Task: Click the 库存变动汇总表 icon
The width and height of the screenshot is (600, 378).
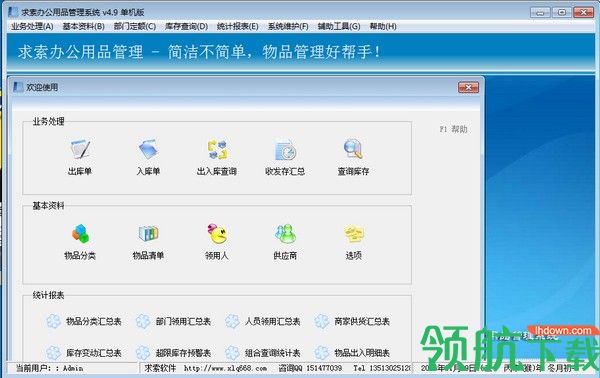Action: [x=54, y=353]
